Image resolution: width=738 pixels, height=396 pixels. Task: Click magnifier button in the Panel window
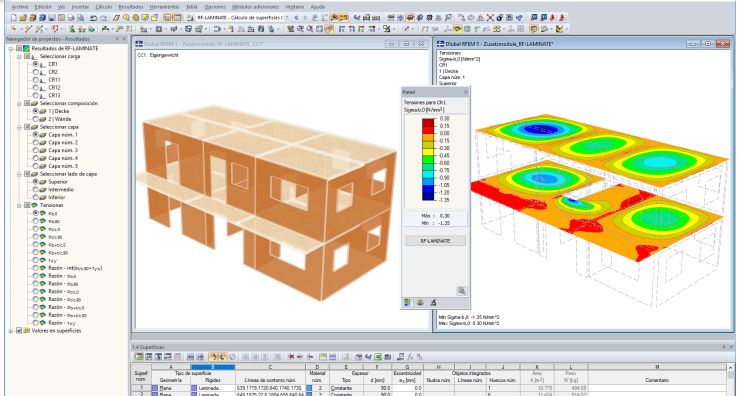click(x=461, y=291)
